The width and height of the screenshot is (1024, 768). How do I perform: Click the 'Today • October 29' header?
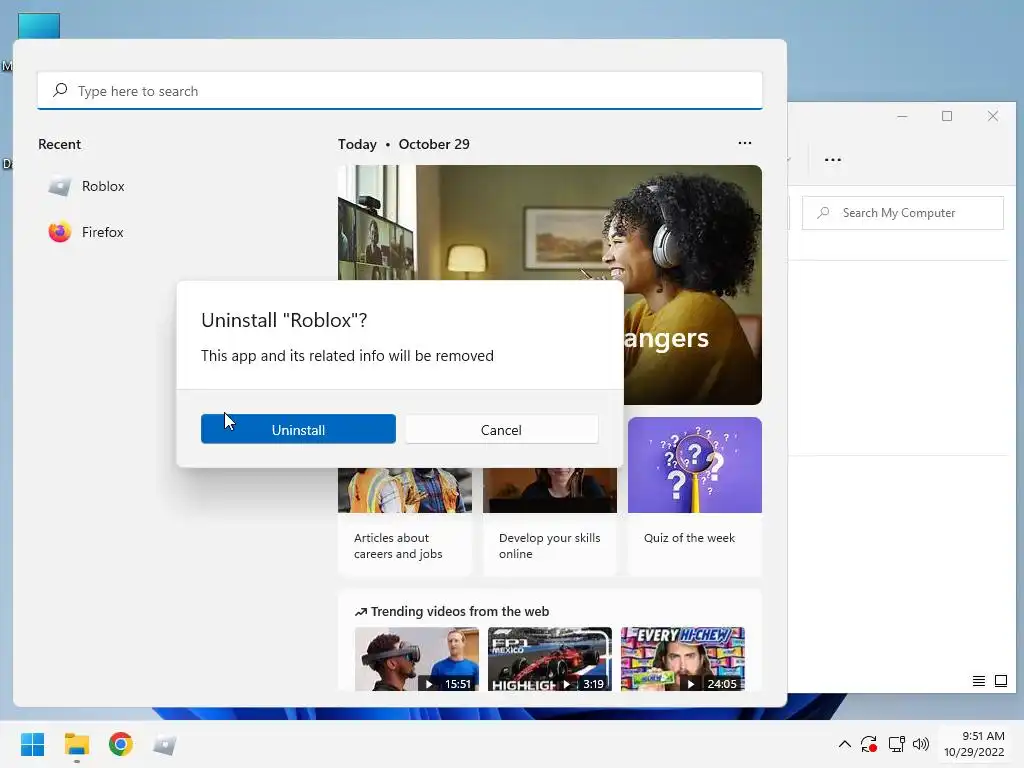click(x=404, y=144)
